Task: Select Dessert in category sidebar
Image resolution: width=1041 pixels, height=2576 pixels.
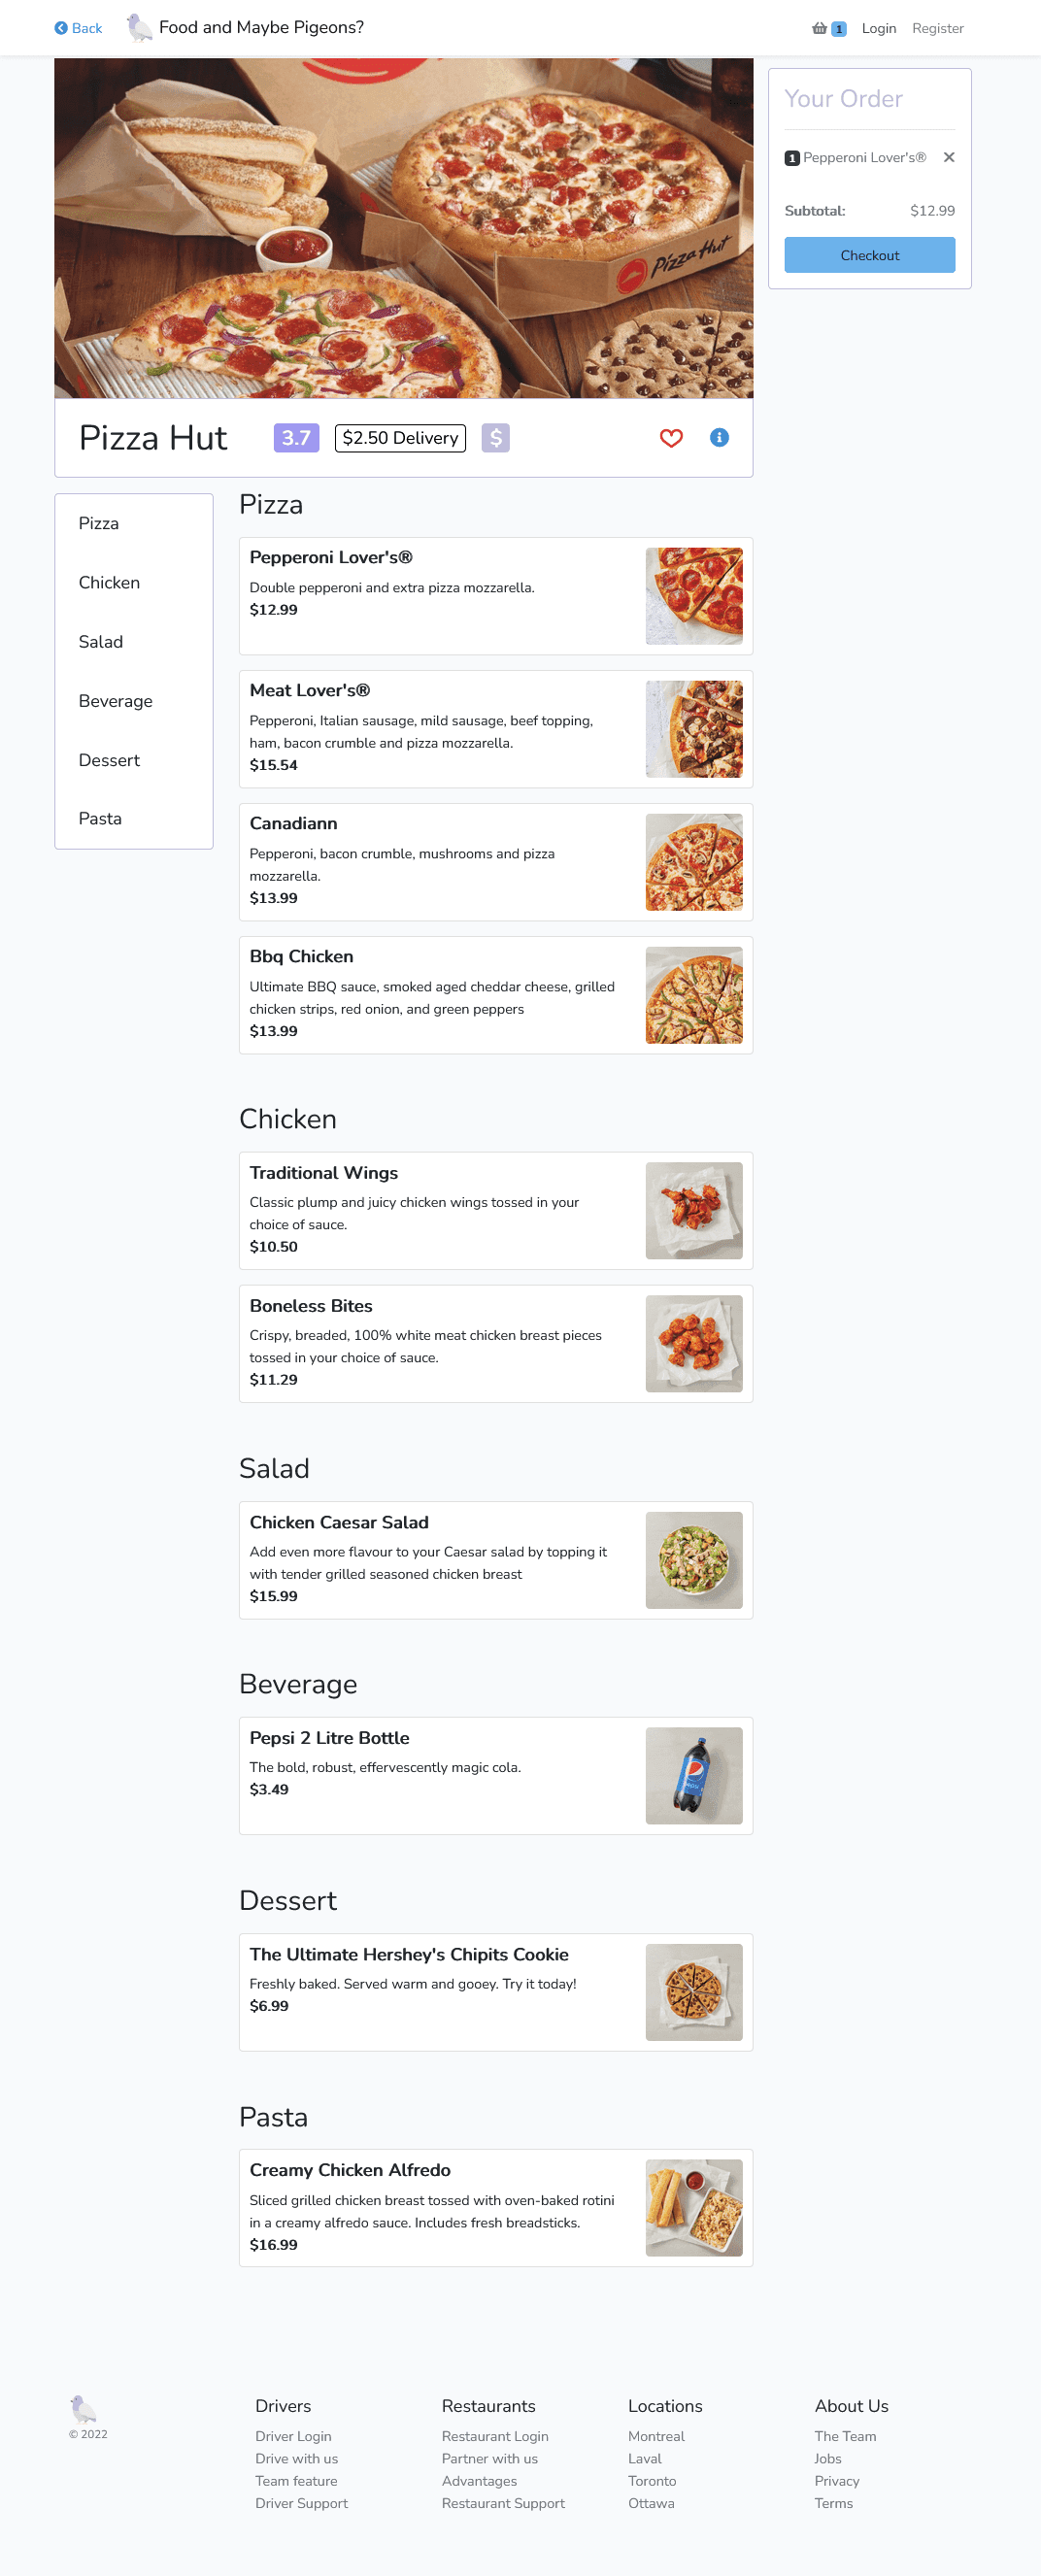Action: click(109, 760)
